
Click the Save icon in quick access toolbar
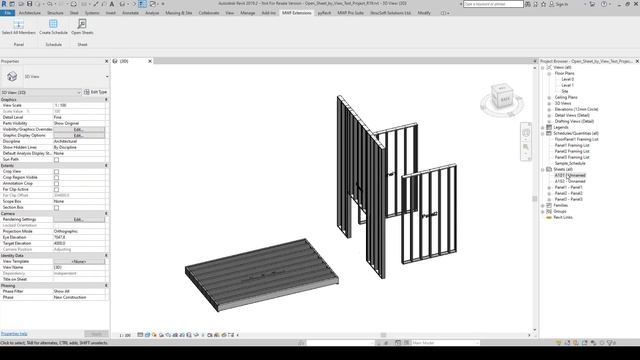coord(29,4)
